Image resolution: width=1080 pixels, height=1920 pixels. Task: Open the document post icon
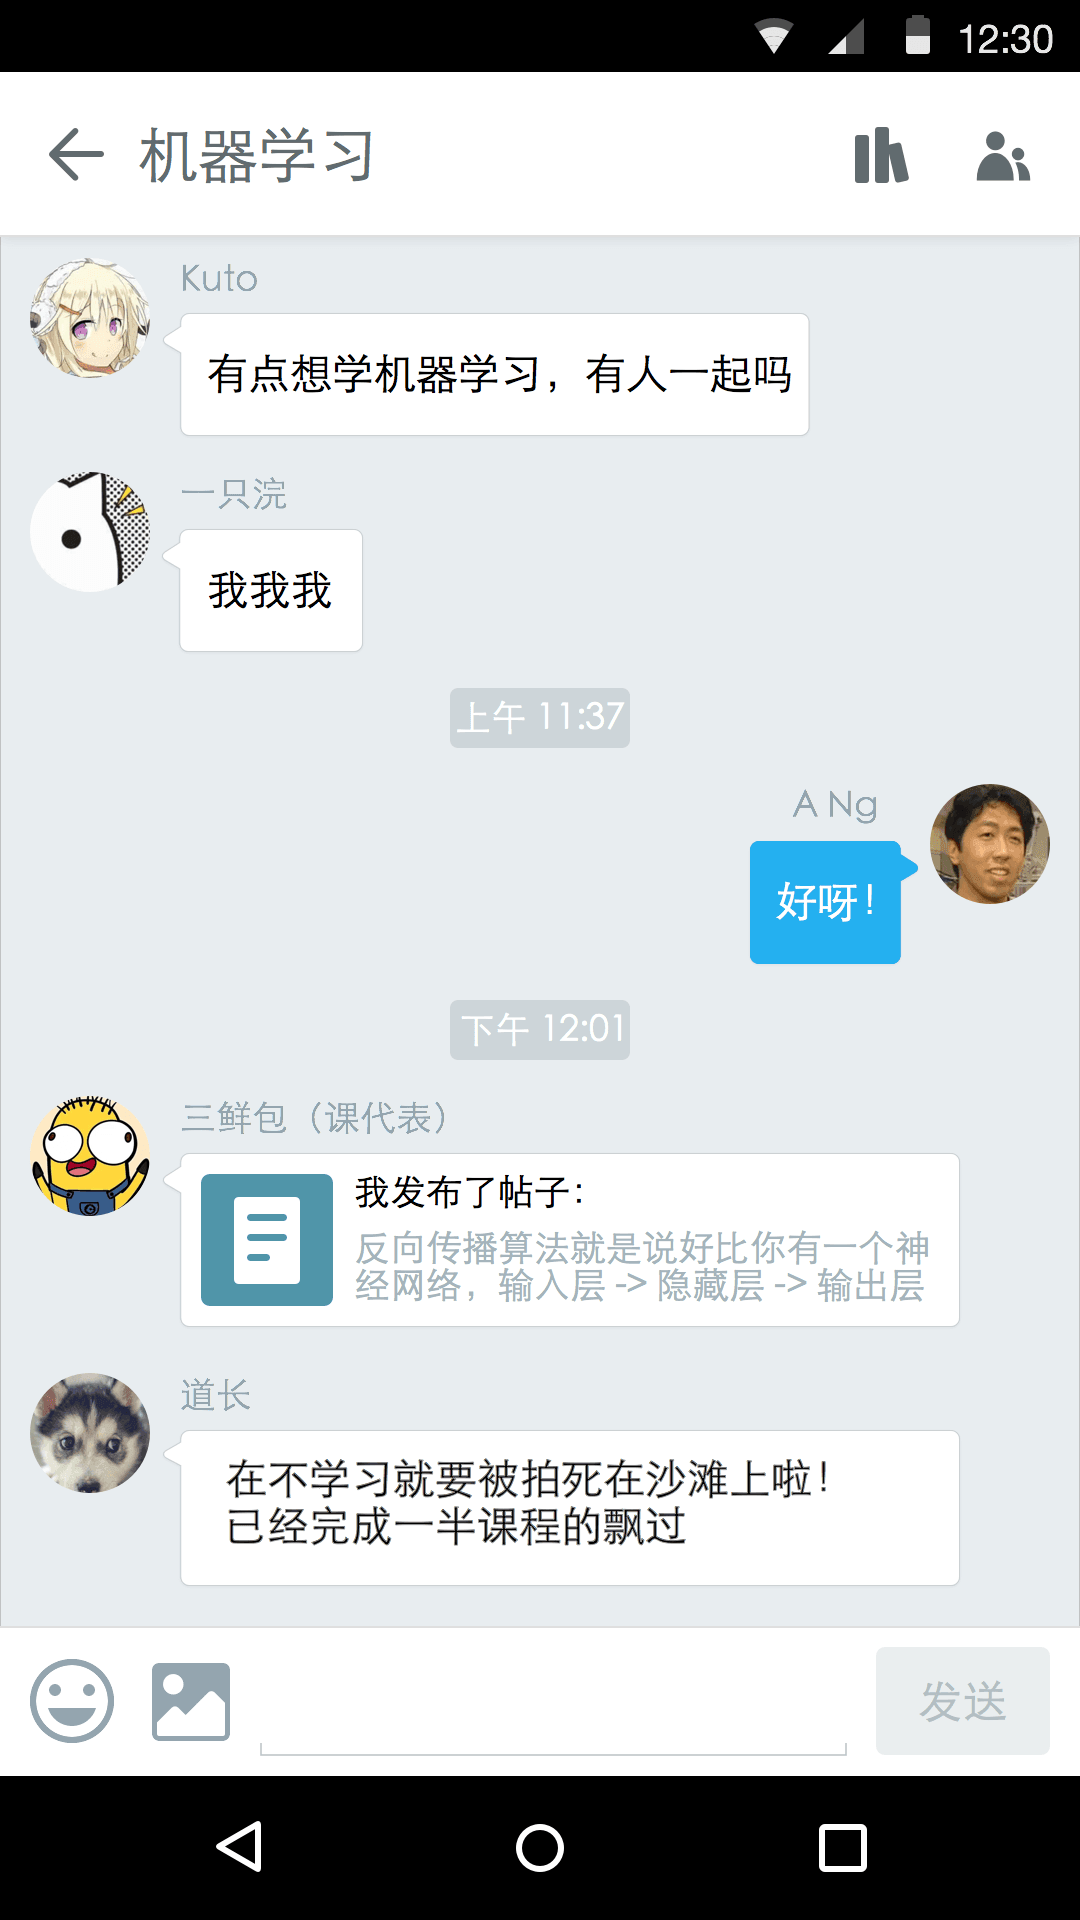point(267,1240)
